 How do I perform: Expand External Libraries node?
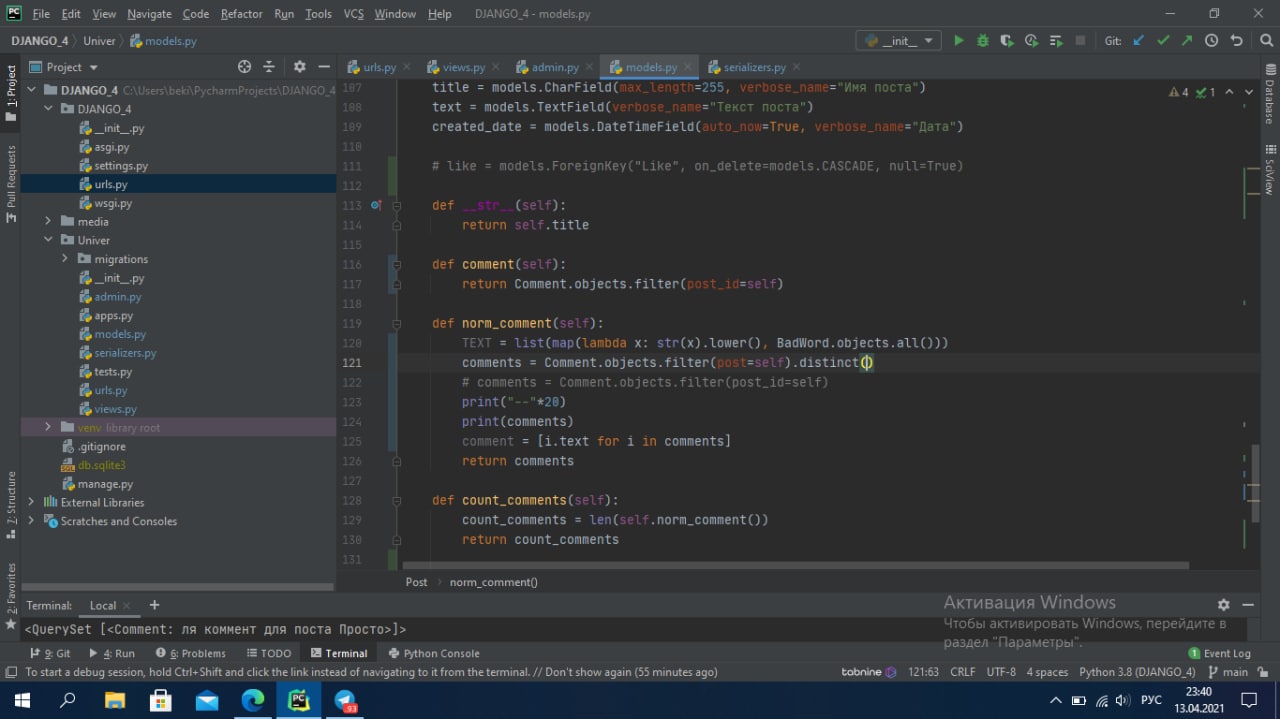(32, 502)
